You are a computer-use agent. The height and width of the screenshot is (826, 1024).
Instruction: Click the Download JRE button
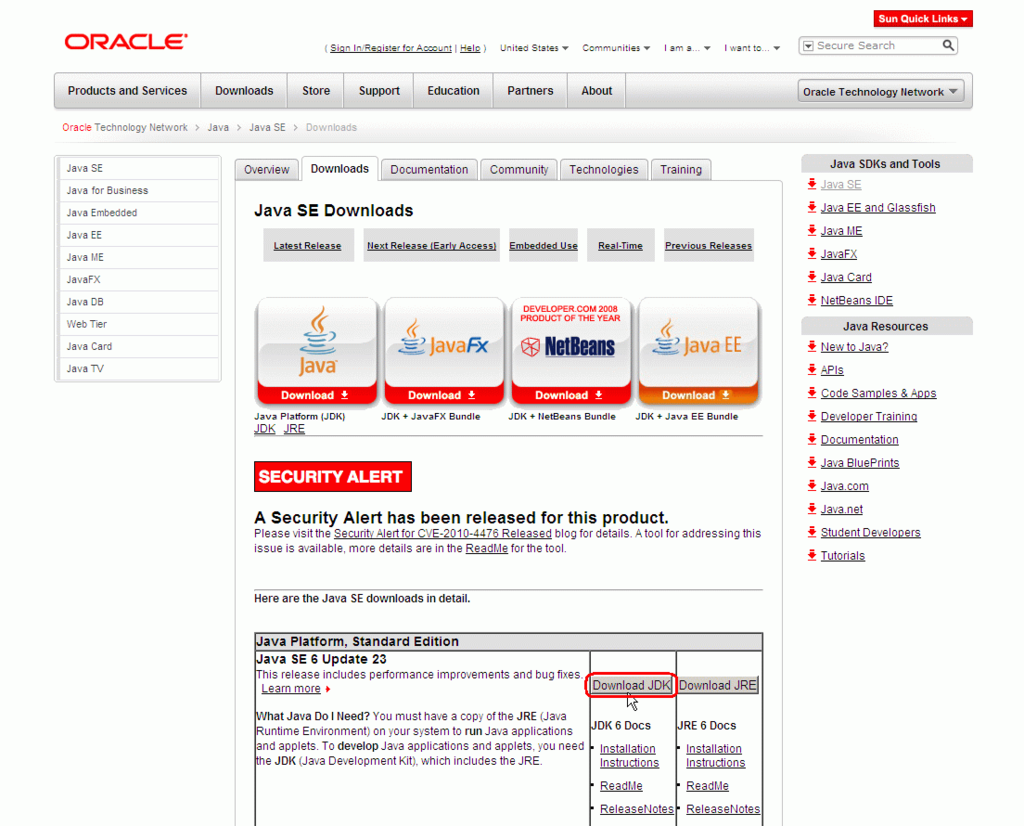718,685
